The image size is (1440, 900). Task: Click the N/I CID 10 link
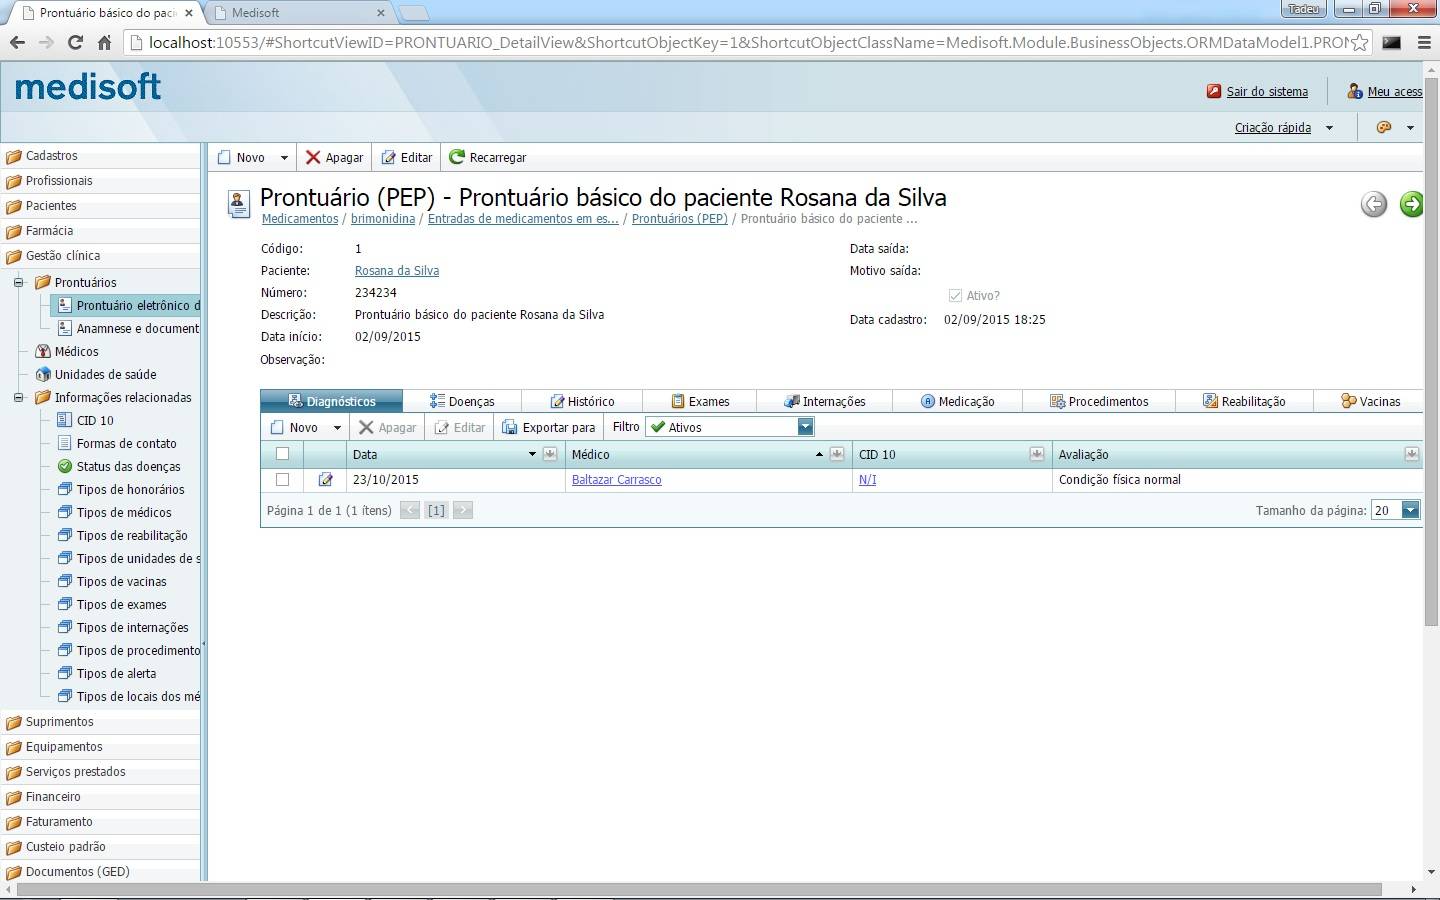click(867, 480)
